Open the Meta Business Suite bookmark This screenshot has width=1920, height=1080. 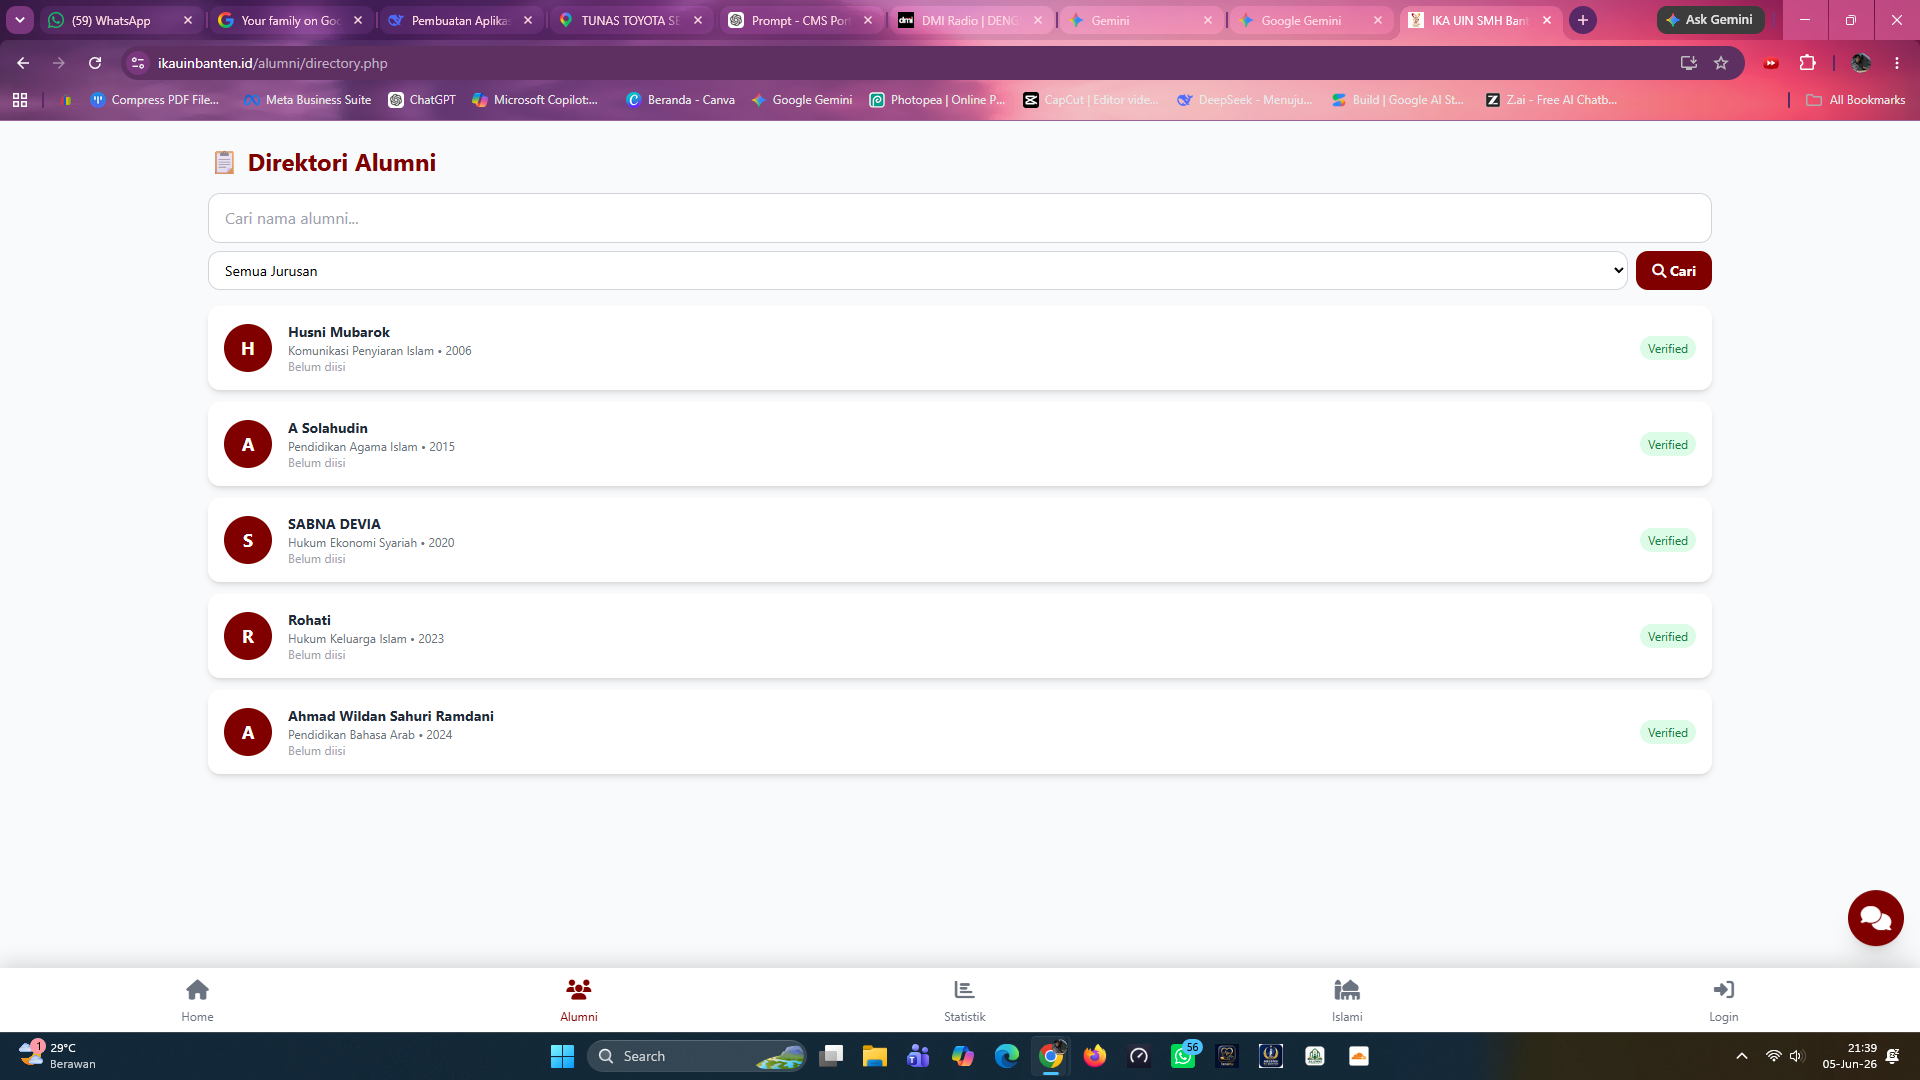click(308, 100)
